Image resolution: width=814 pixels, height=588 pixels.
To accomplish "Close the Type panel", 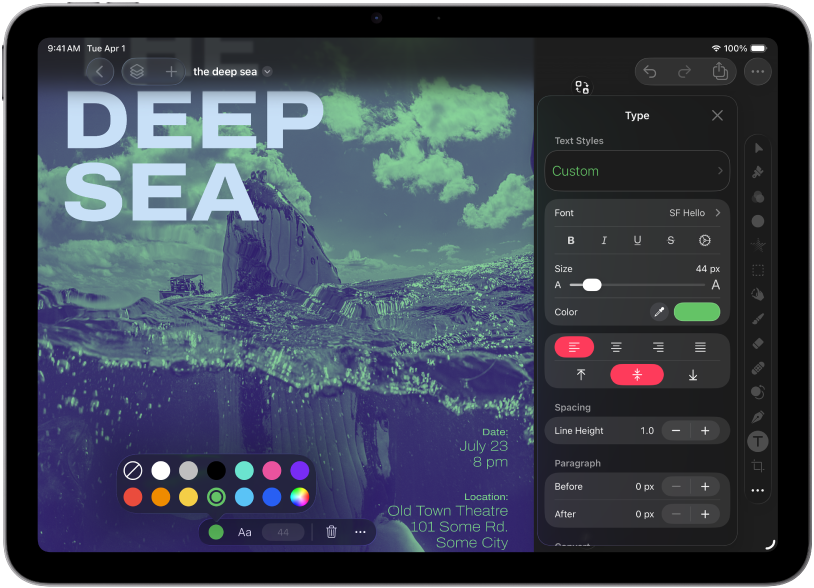I will coord(717,115).
